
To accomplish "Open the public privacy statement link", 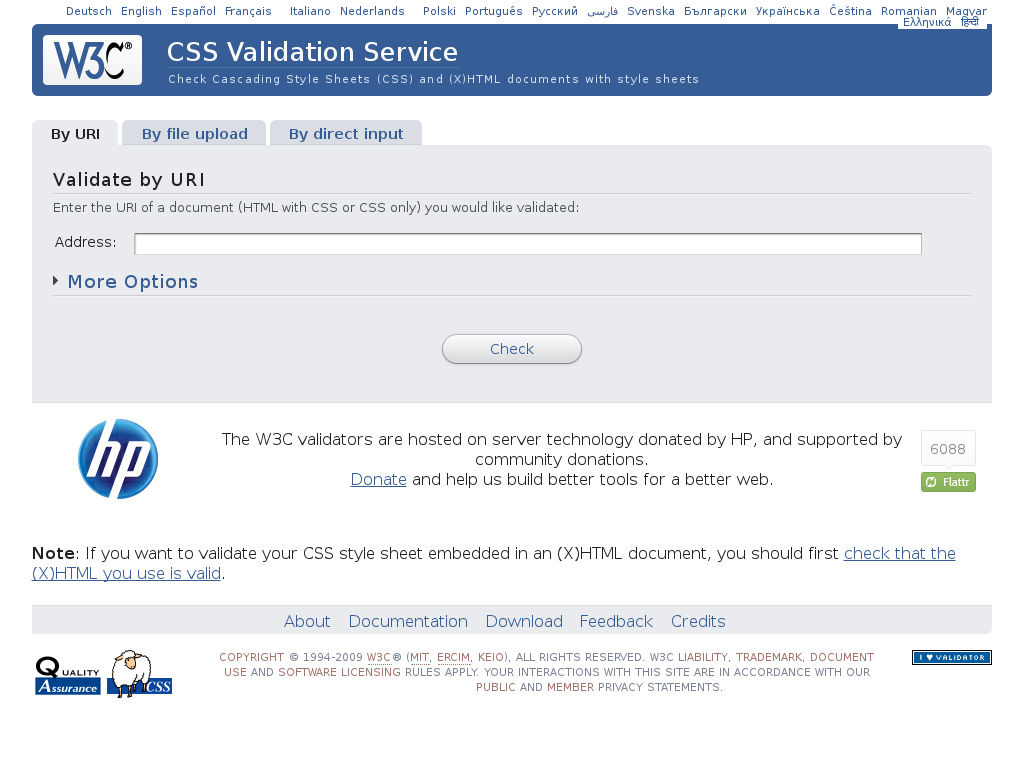I will click(496, 687).
